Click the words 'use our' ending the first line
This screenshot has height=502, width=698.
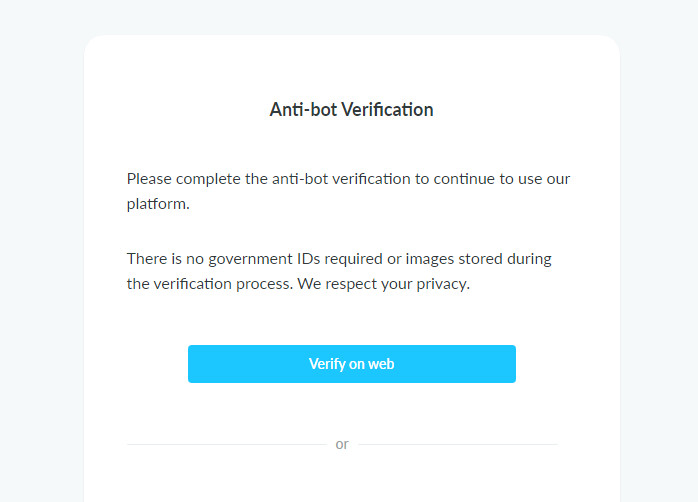[x=544, y=179]
